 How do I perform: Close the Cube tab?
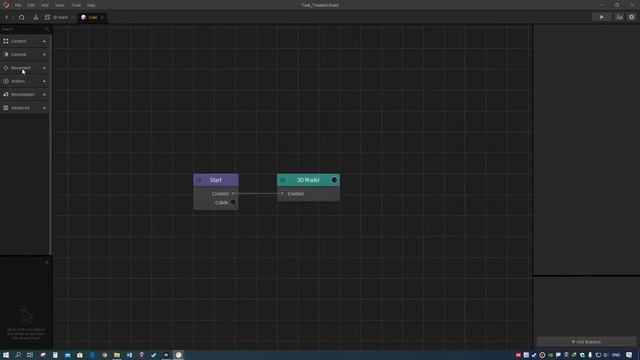coord(102,17)
